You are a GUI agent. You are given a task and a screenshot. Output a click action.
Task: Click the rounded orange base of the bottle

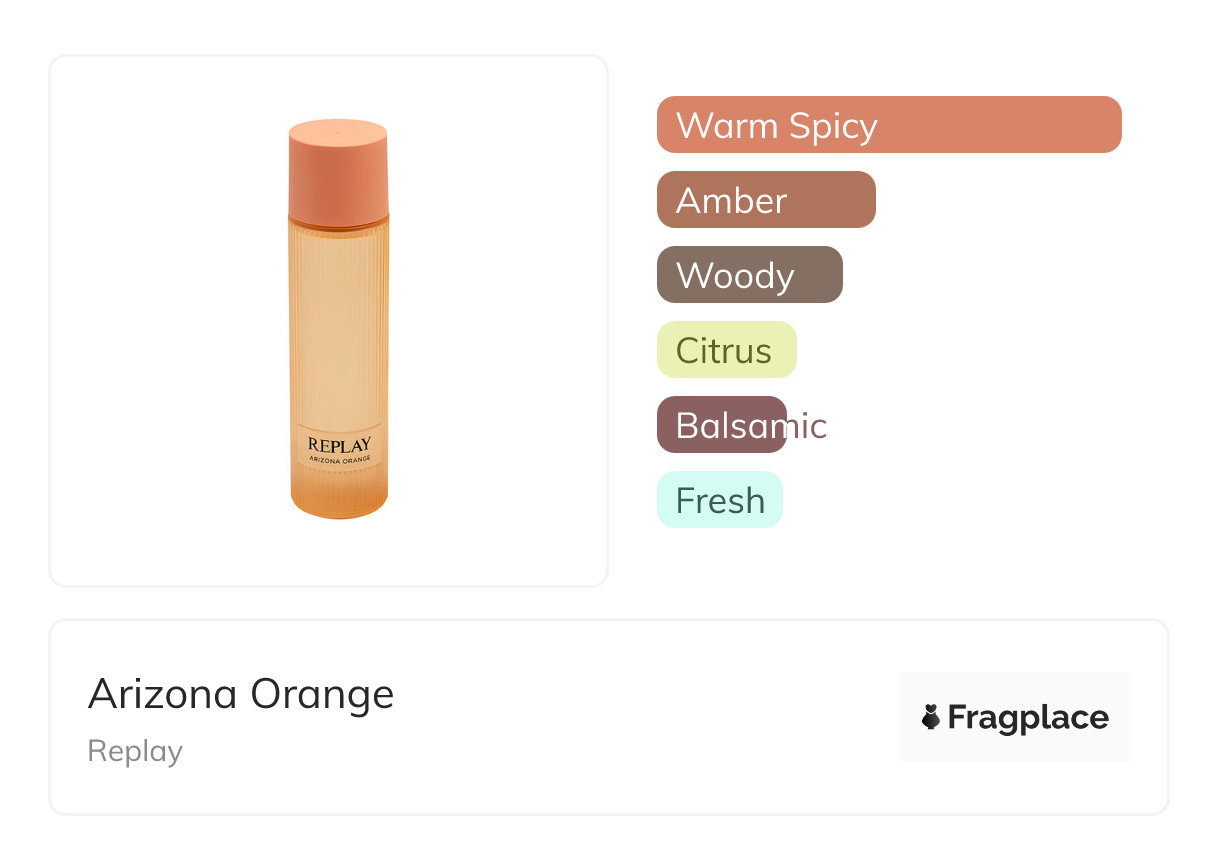point(338,498)
